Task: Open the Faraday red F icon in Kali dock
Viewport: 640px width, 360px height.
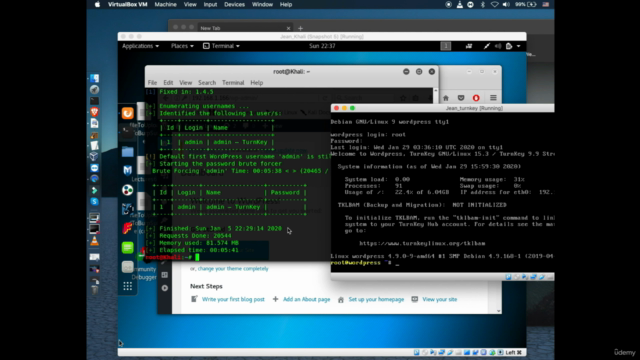Action: [x=127, y=228]
